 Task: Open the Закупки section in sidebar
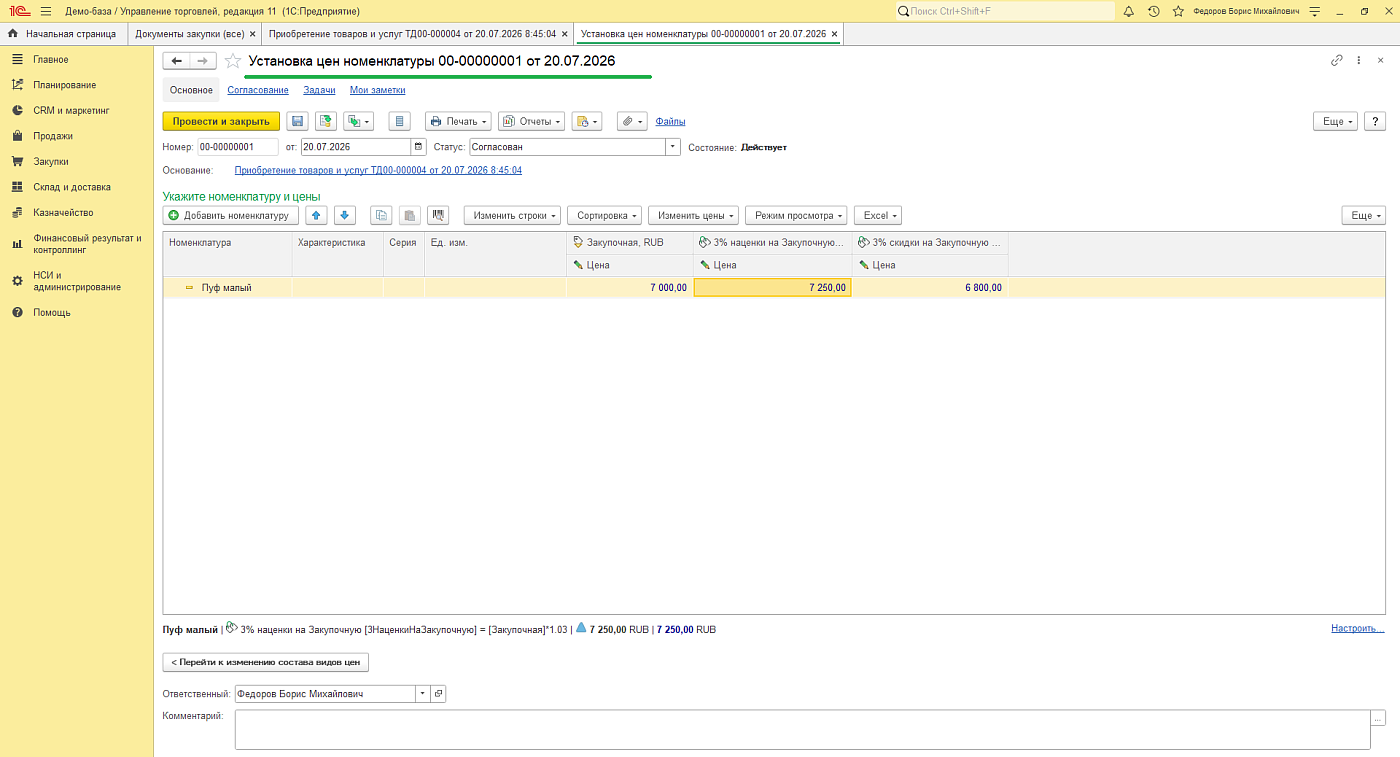(x=50, y=161)
